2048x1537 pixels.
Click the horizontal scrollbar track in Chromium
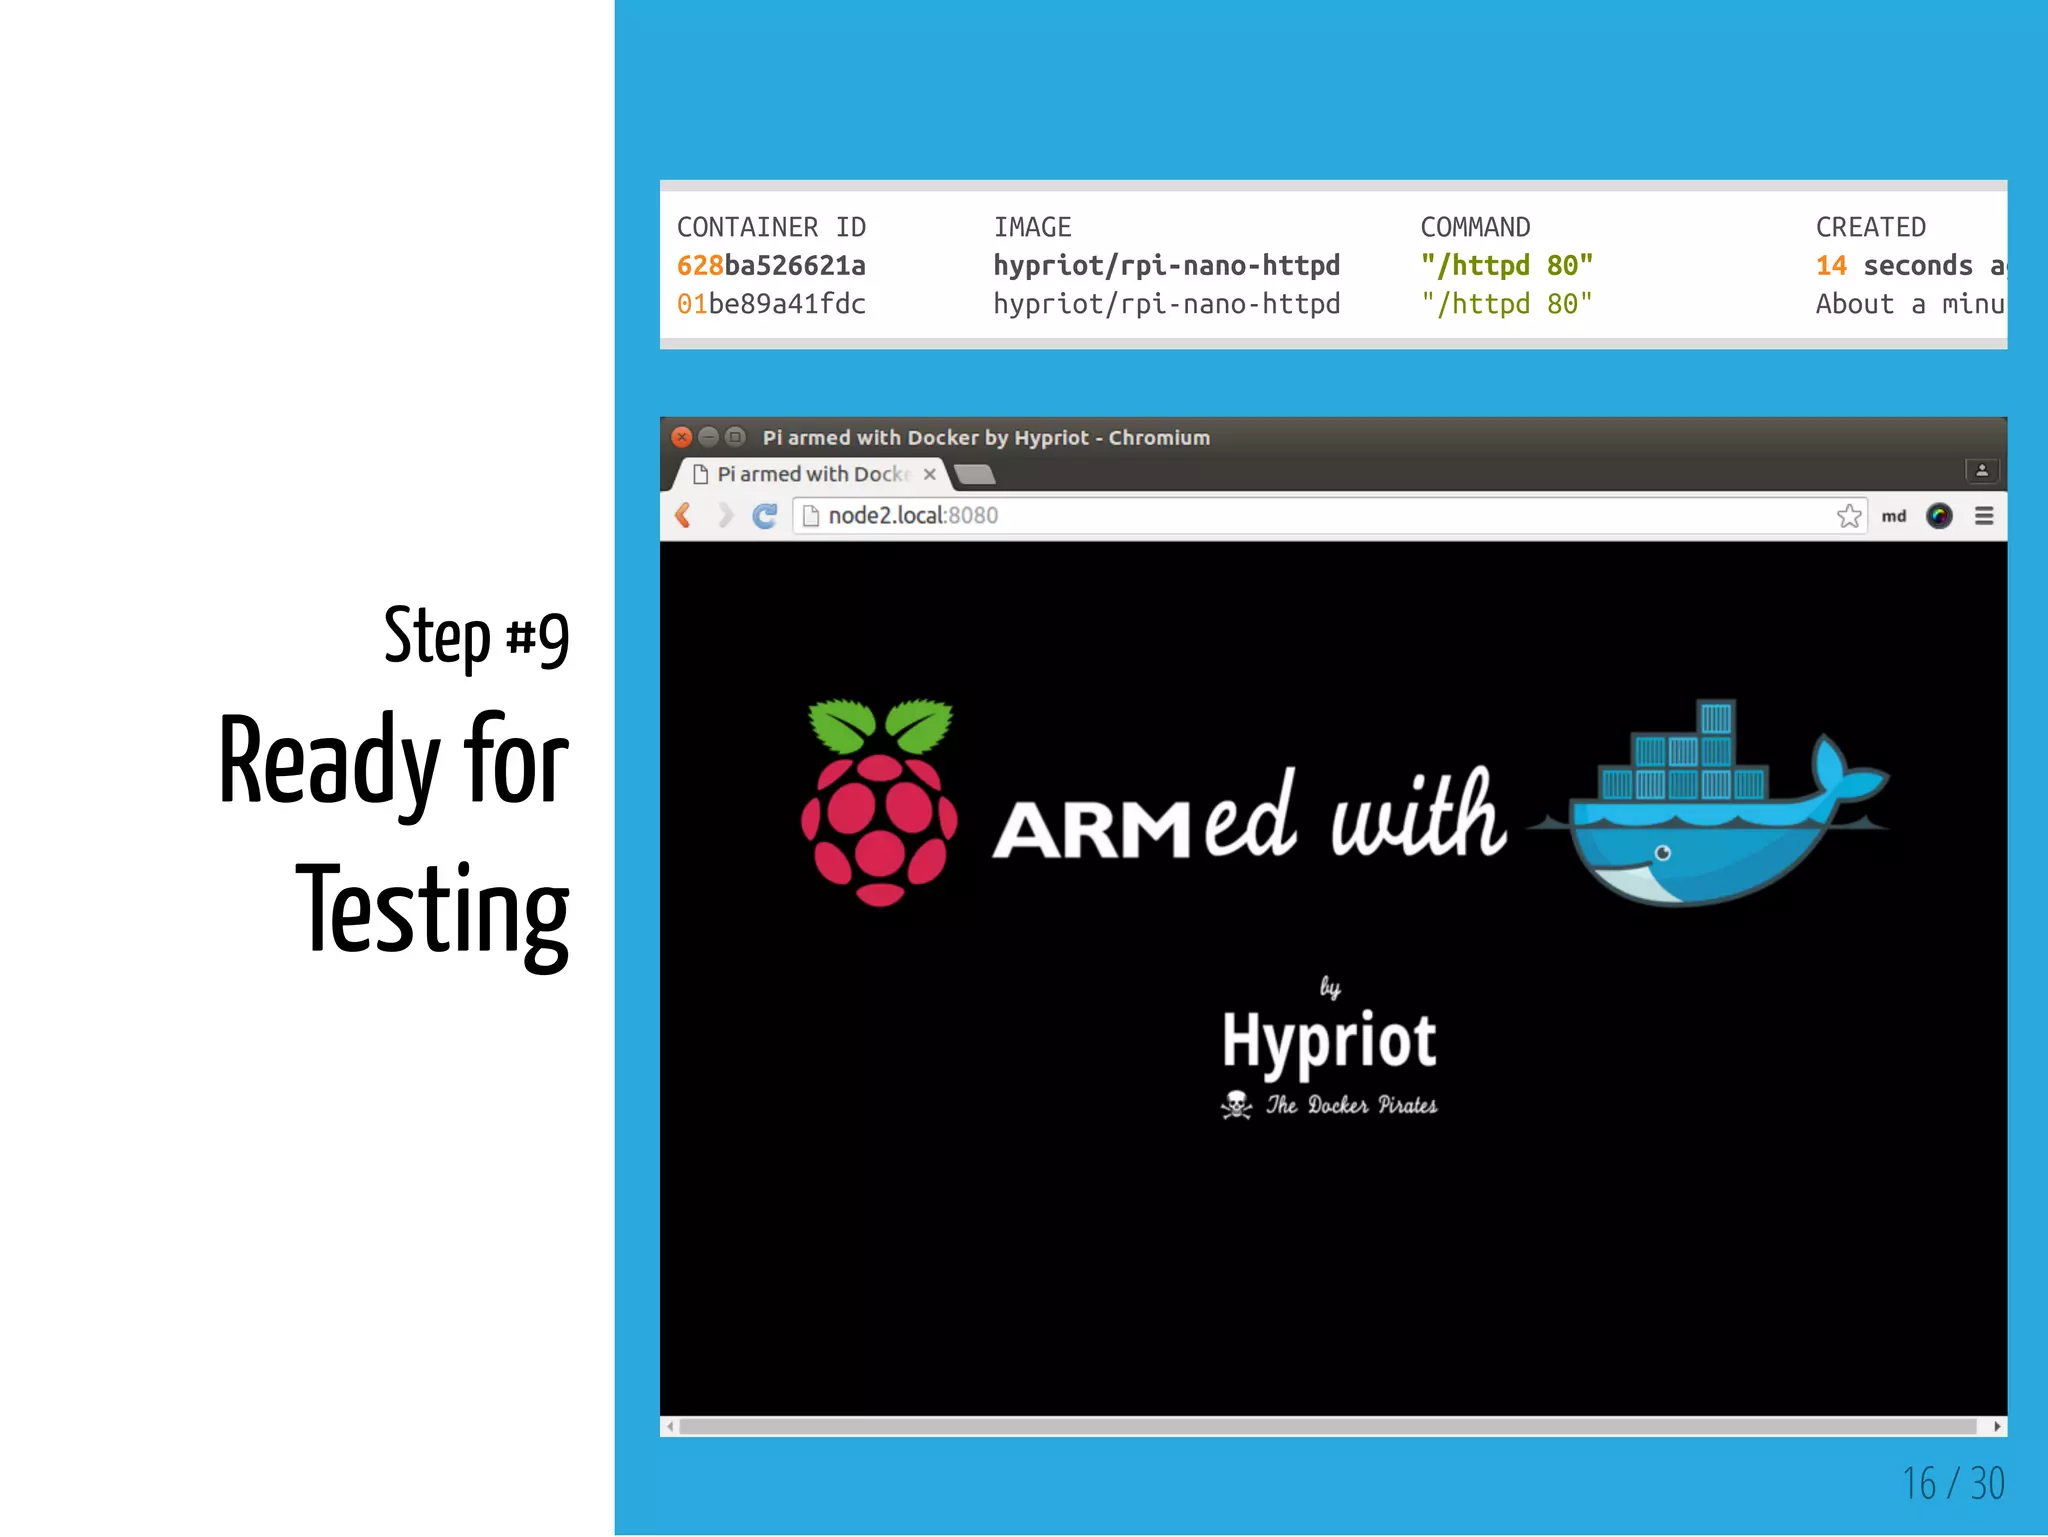point(1328,1426)
